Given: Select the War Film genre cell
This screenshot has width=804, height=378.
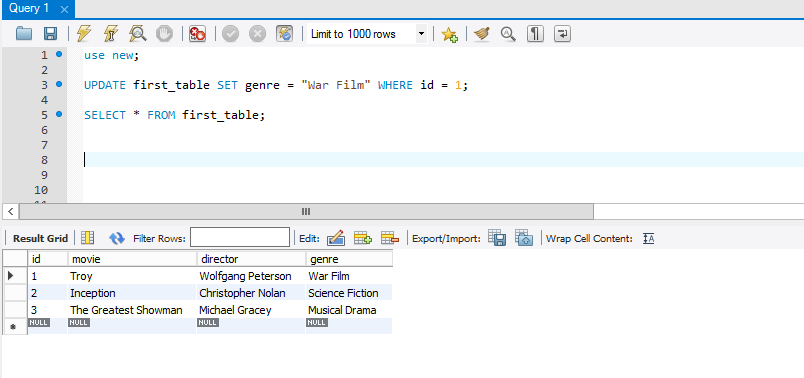Looking at the screenshot, I should [x=349, y=276].
